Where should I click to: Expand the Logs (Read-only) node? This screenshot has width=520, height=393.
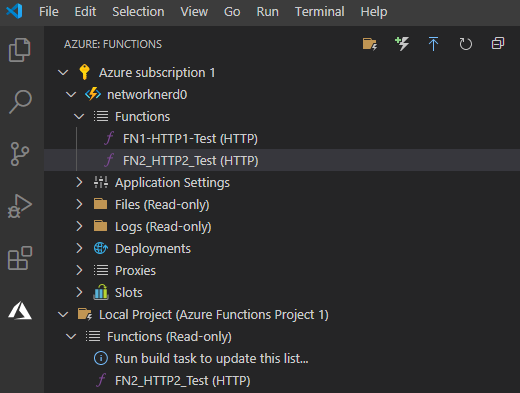pyautogui.click(x=79, y=226)
